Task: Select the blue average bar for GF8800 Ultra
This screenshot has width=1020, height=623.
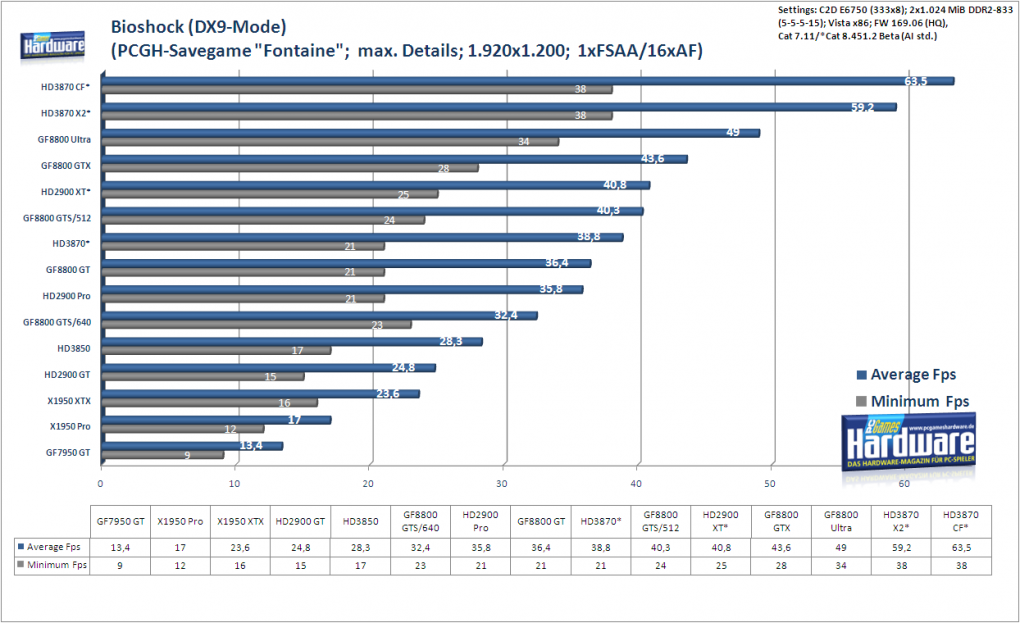Action: (x=431, y=133)
